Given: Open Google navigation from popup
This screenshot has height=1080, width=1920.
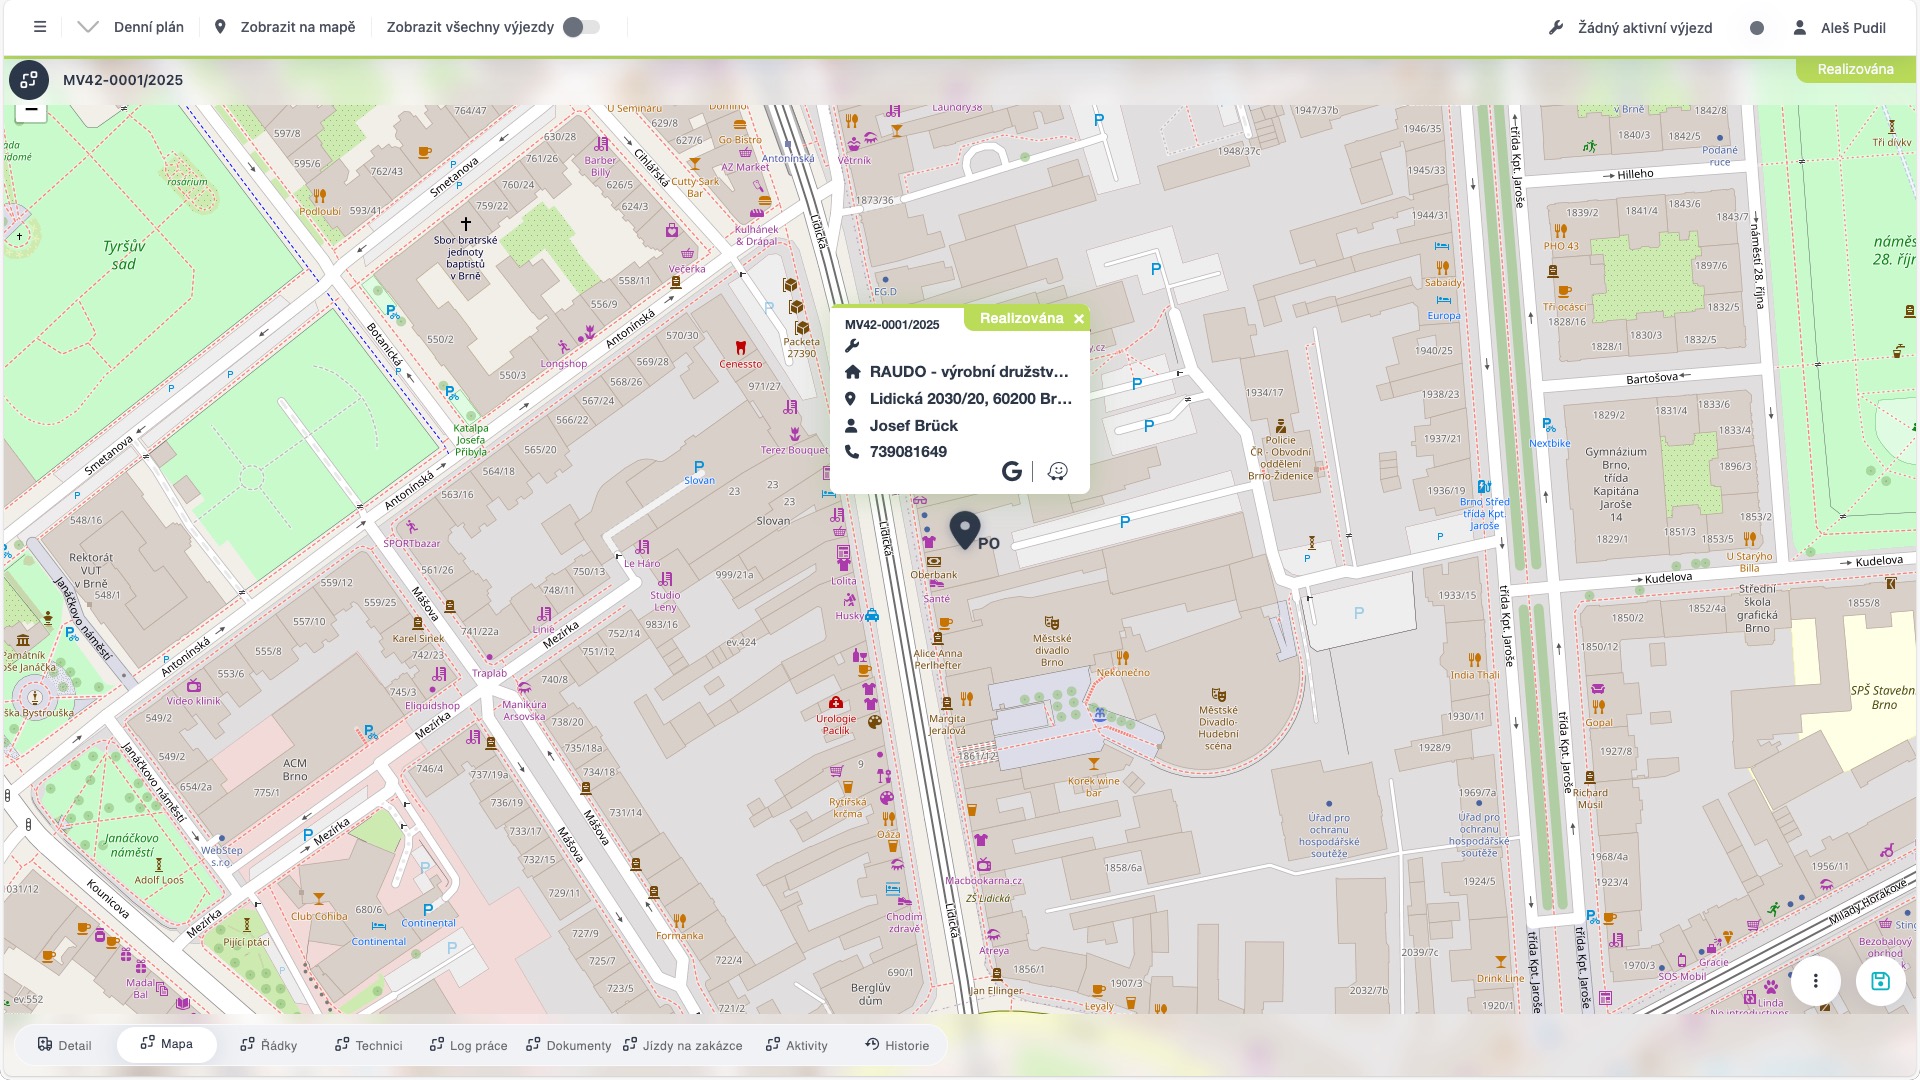Looking at the screenshot, I should point(1012,471).
